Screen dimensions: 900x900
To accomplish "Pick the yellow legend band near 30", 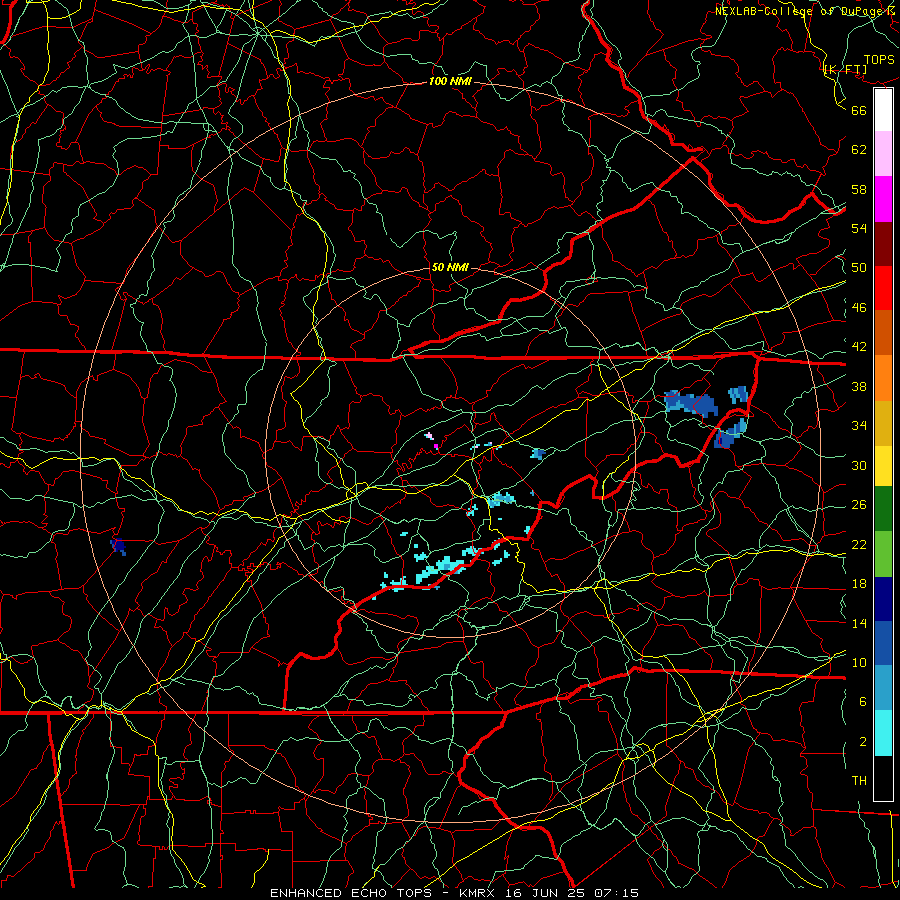I will pyautogui.click(x=883, y=465).
